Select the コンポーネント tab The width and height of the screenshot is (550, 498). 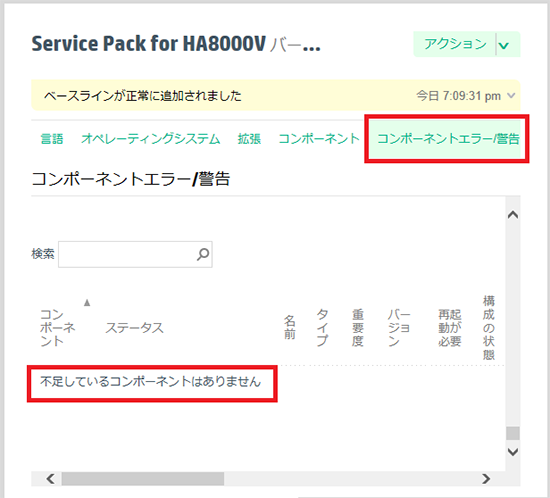pyautogui.click(x=319, y=139)
